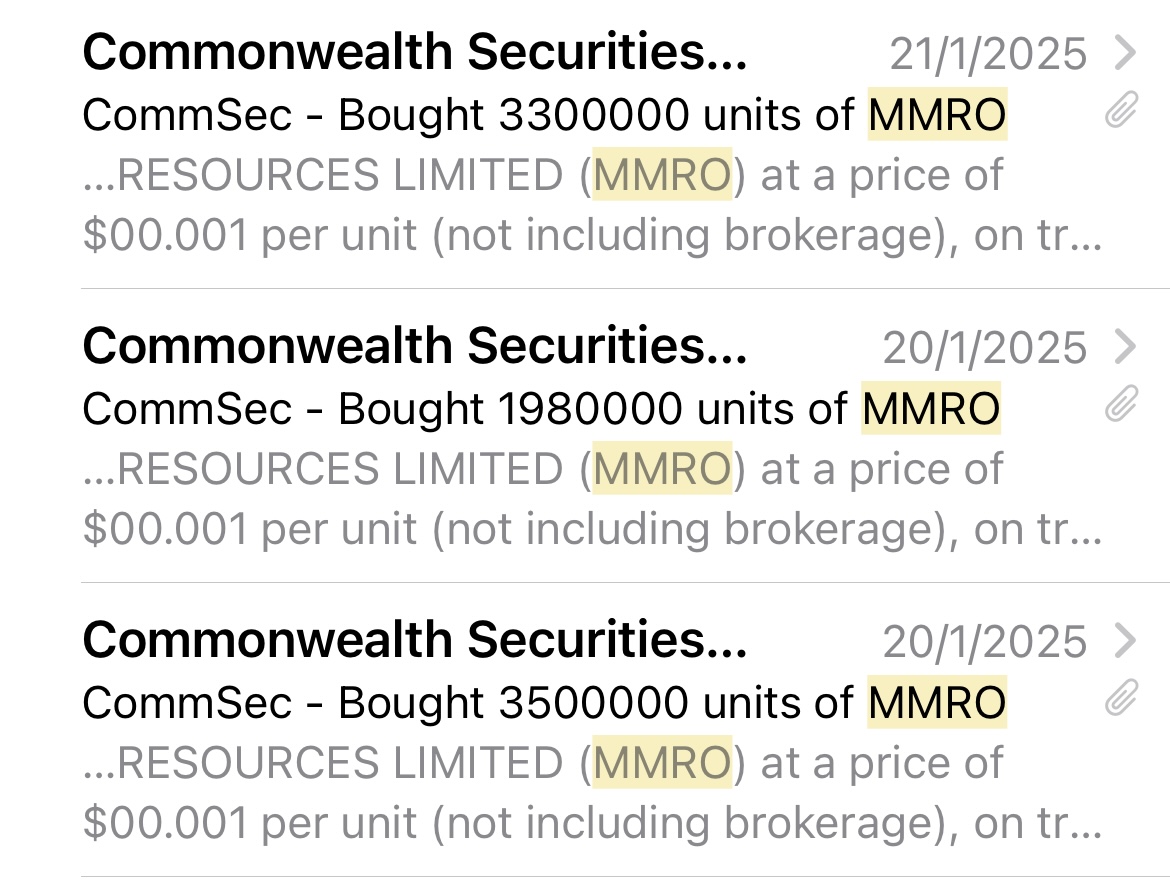Tap date on 3500000 units email
The height and width of the screenshot is (881, 1170).
(985, 642)
